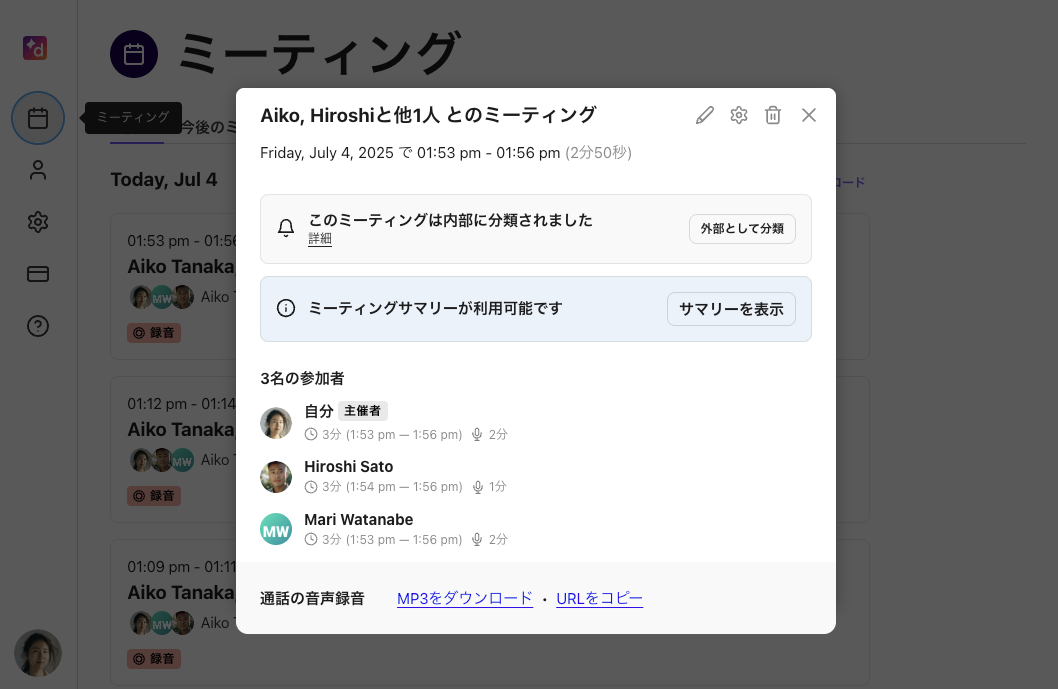
Task: Open the contacts person icon in sidebar
Action: pos(38,171)
